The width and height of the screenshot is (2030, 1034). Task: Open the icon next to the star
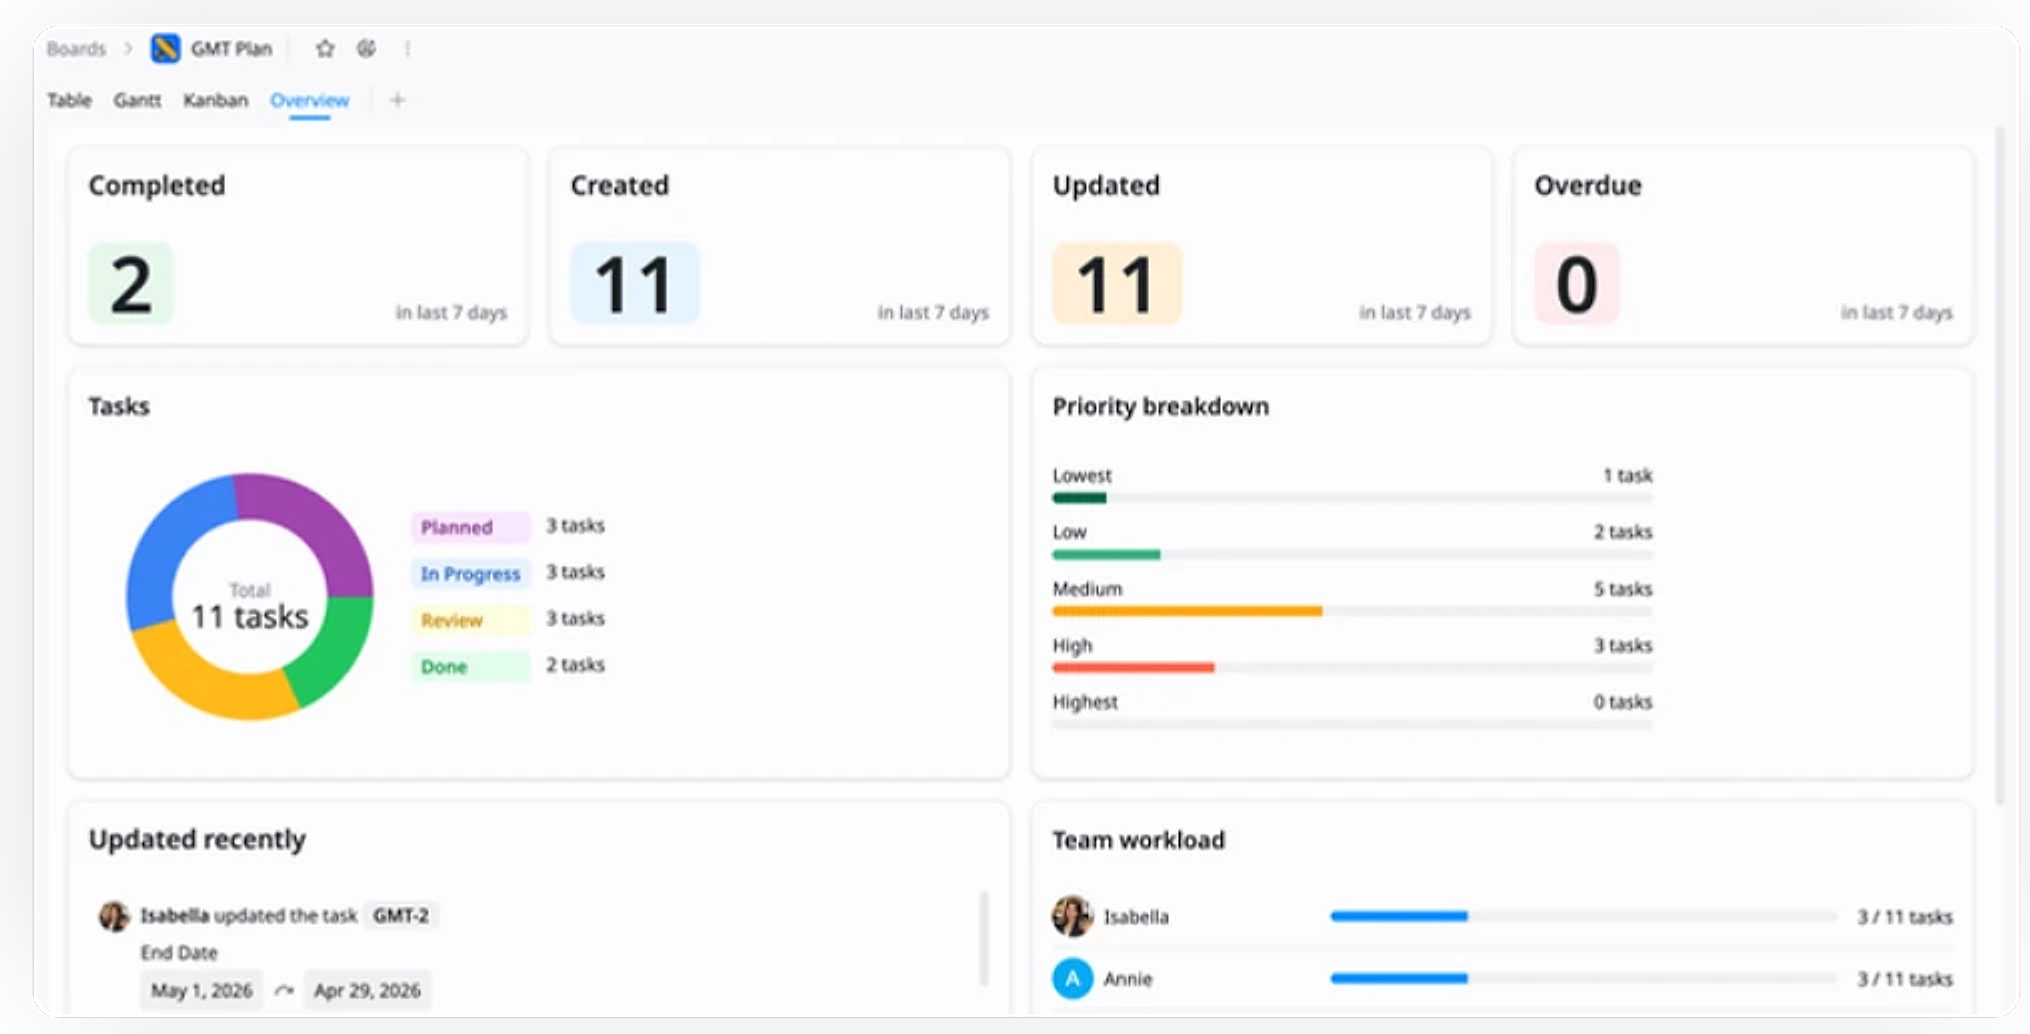pyautogui.click(x=366, y=48)
